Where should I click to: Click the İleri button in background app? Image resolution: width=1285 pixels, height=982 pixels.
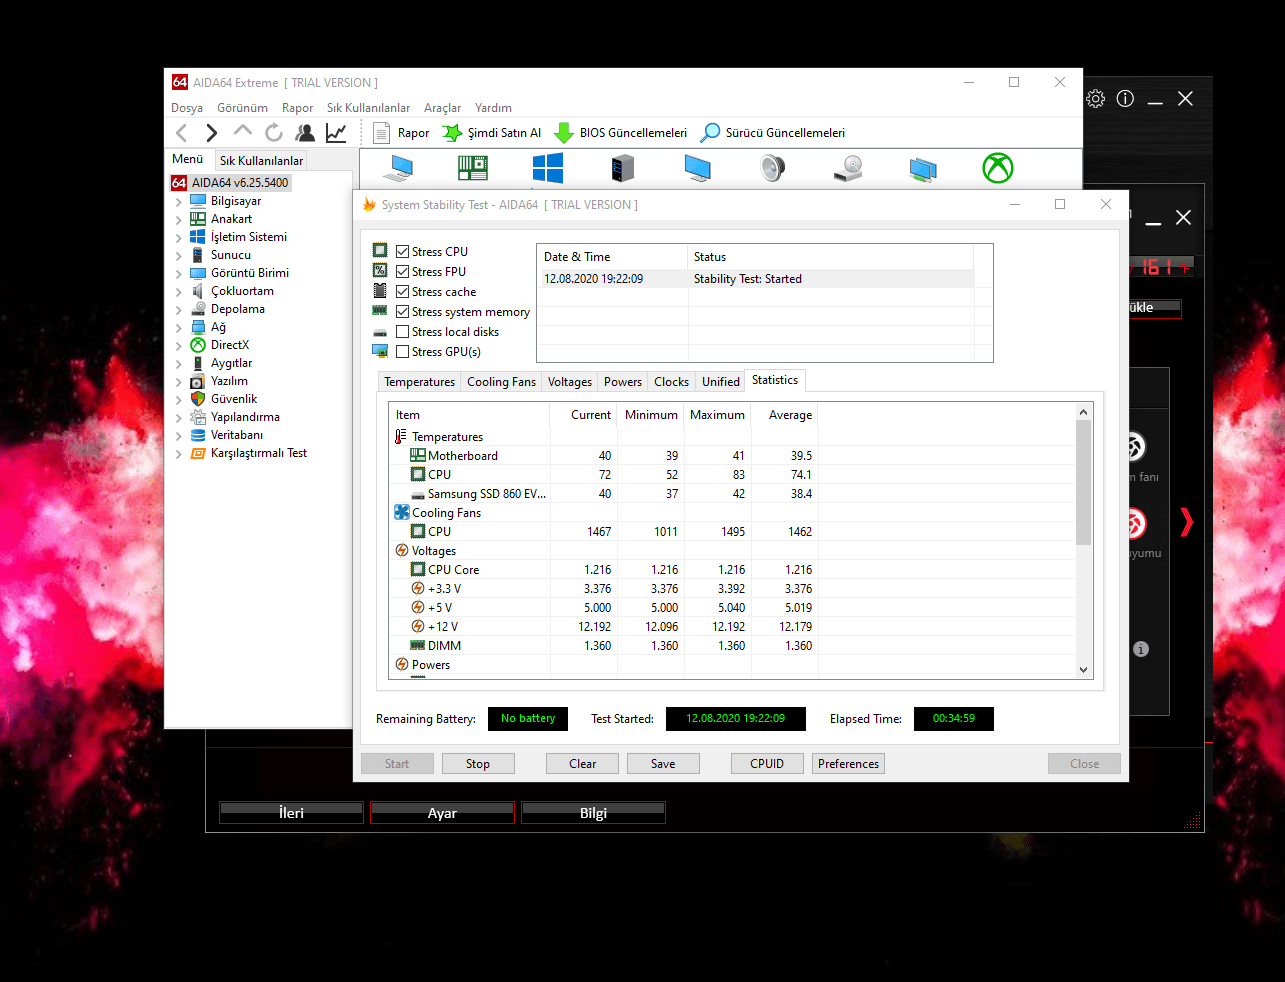pos(291,813)
